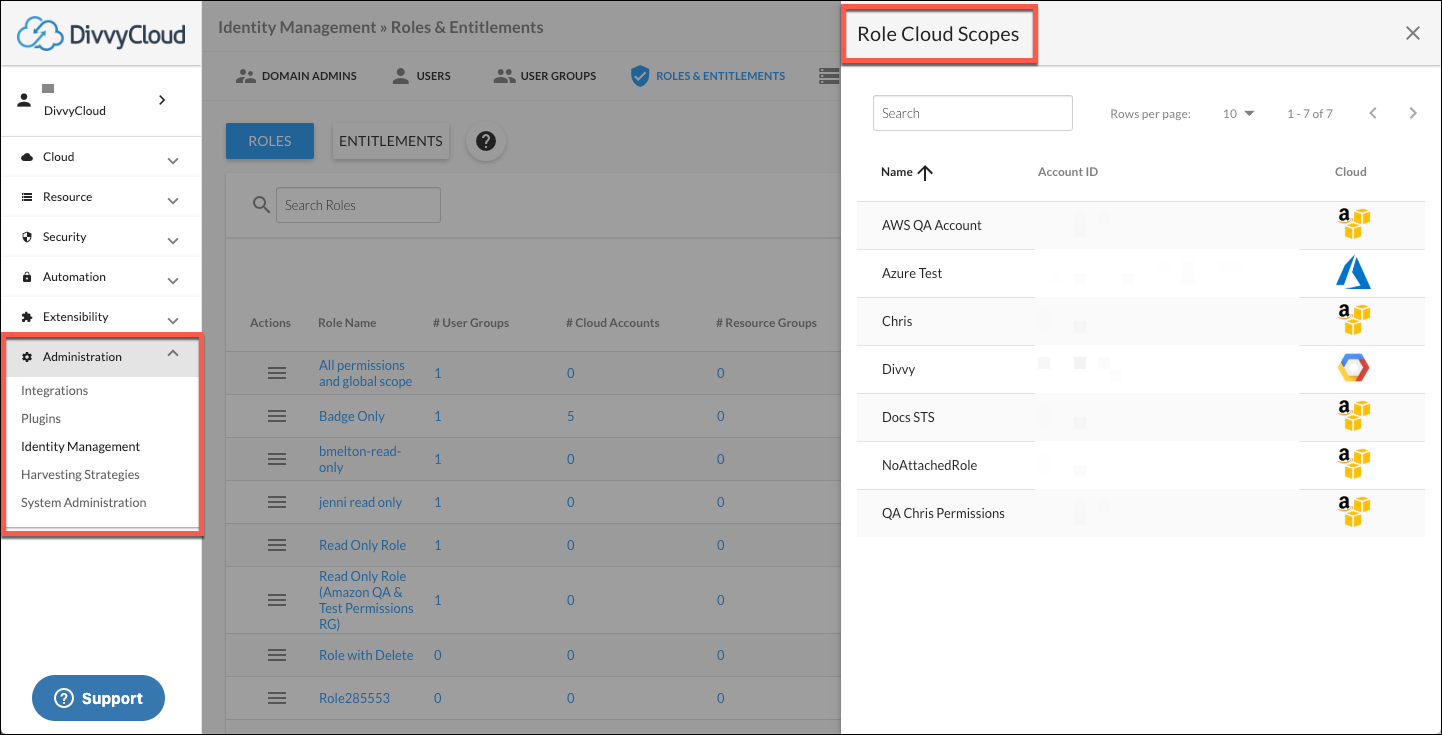Select the NoAttachedRole row name
Image resolution: width=1442 pixels, height=735 pixels.
[929, 465]
